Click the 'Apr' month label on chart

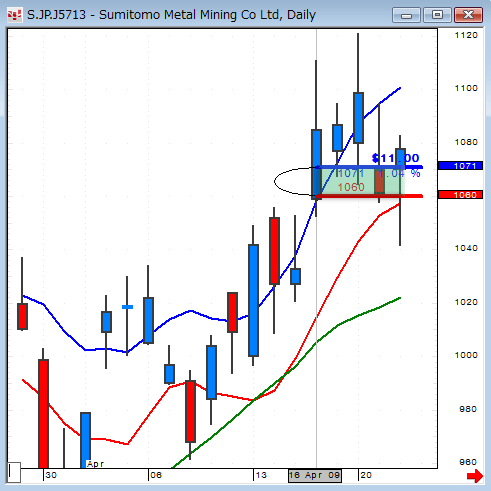[x=95, y=464]
